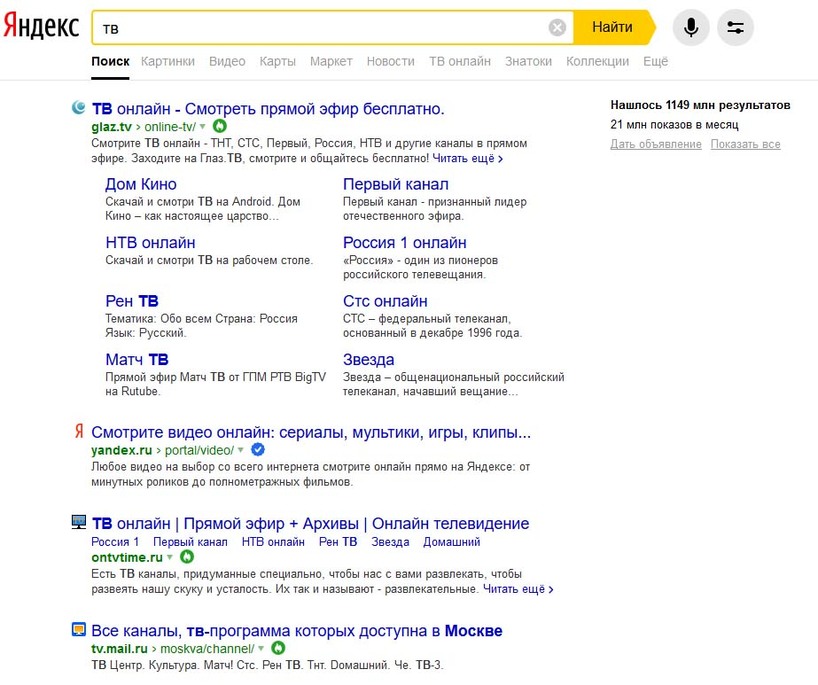This screenshot has width=818, height=685.
Task: Click the 'moskva/channel/' path link
Action: point(207,648)
